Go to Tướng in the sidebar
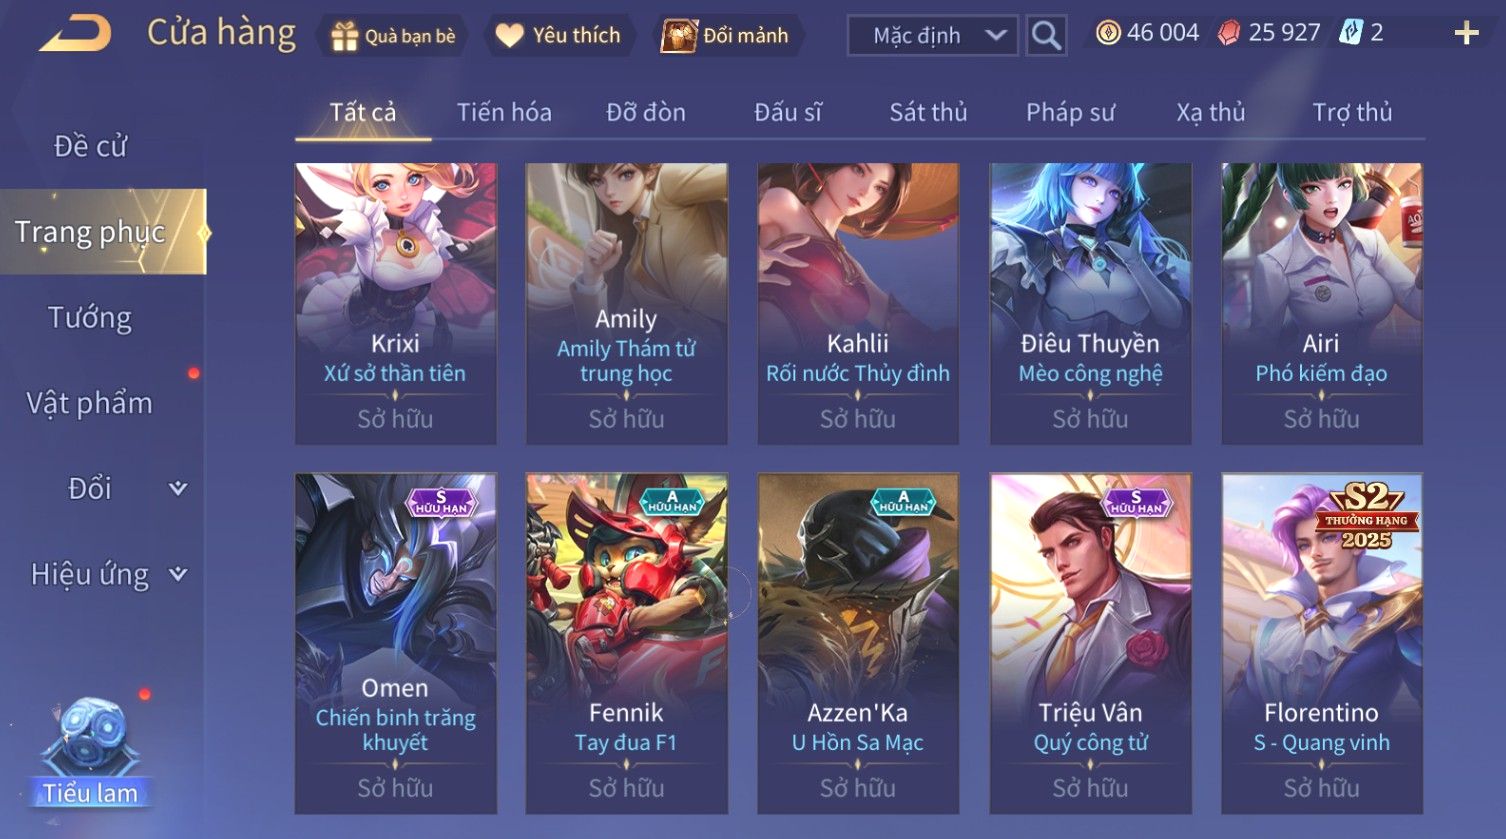 [90, 318]
